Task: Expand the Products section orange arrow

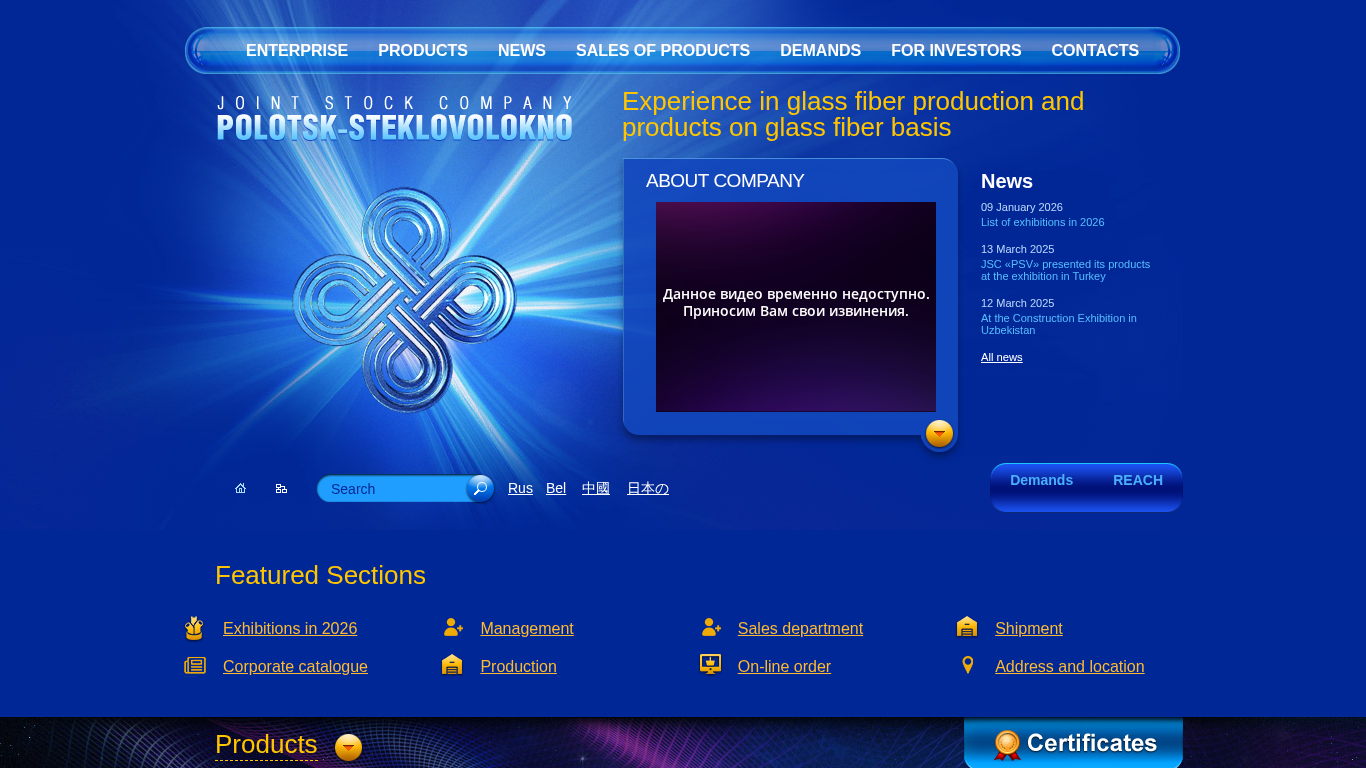Action: point(348,747)
